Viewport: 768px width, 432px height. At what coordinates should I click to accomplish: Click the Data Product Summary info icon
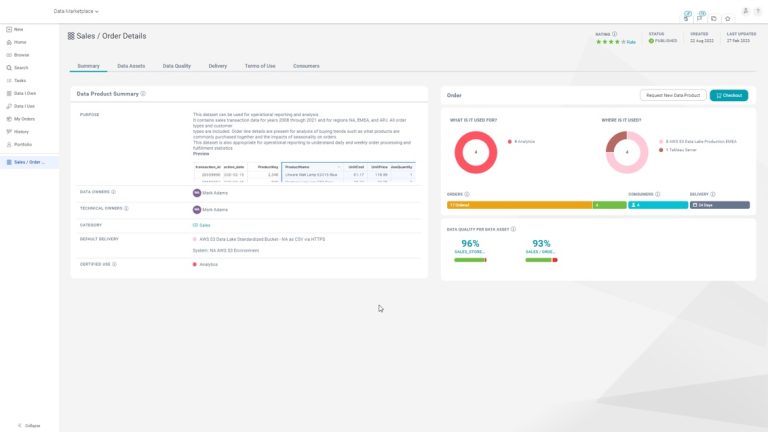tap(143, 94)
